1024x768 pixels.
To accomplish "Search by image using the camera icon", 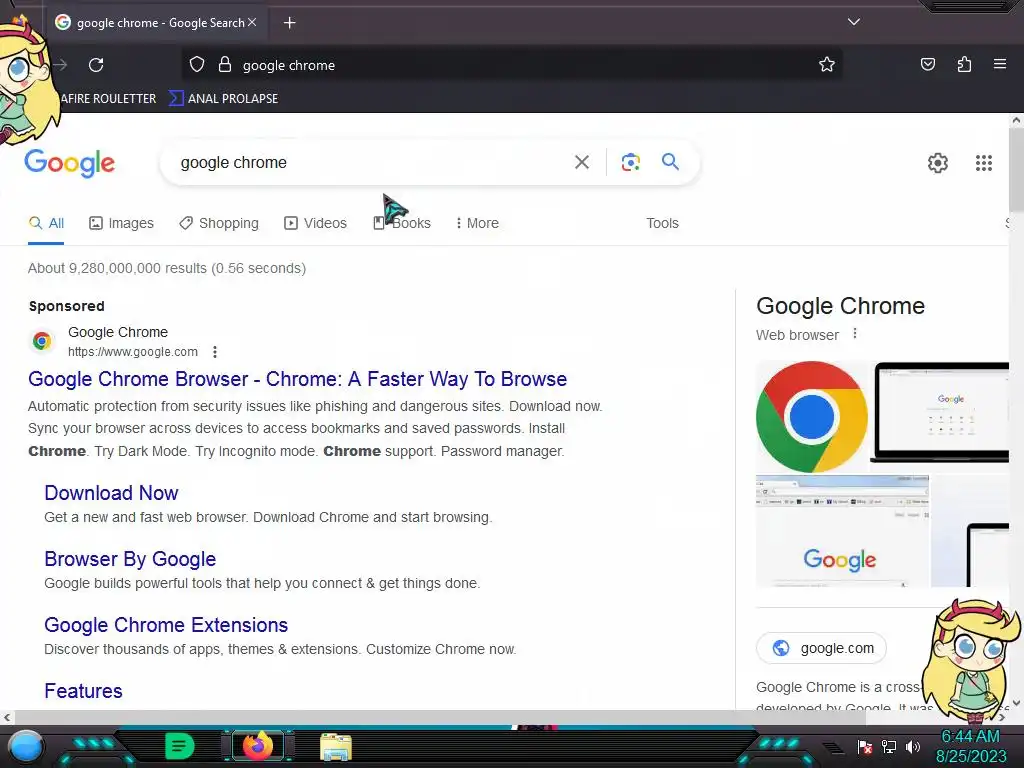I will (630, 162).
